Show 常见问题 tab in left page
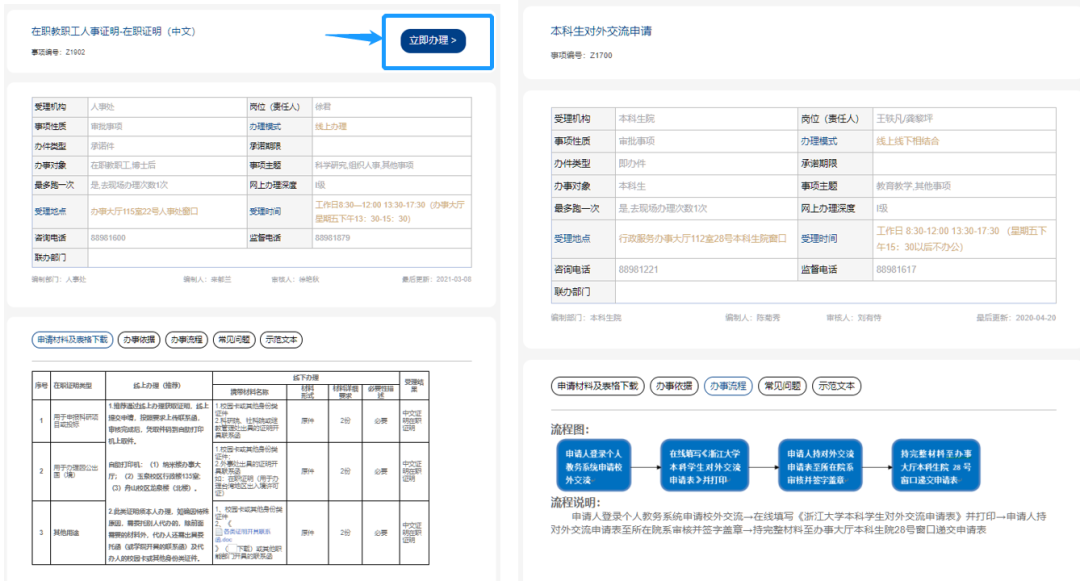Image resolution: width=1080 pixels, height=581 pixels. point(233,340)
